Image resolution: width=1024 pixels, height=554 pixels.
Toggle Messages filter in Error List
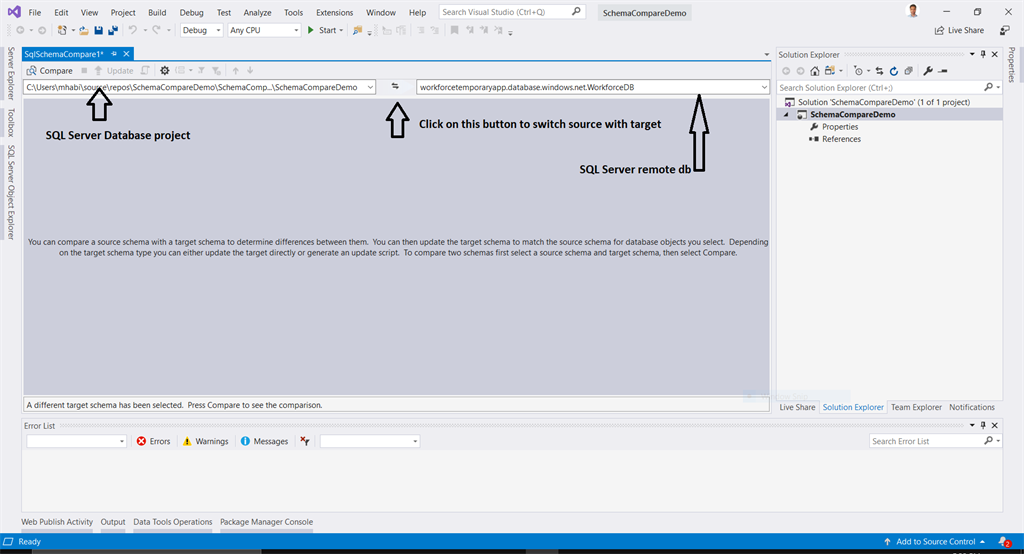tap(264, 441)
